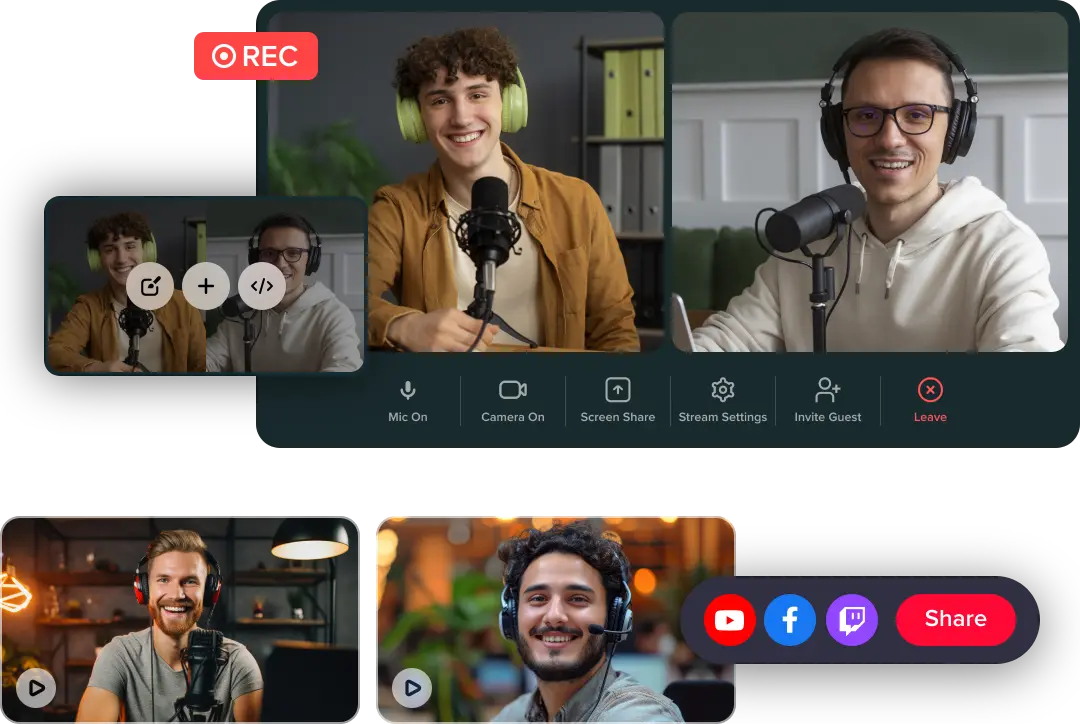Click the embed code icon on the thumbnail
Image resolution: width=1080 pixels, height=724 pixels.
(261, 286)
